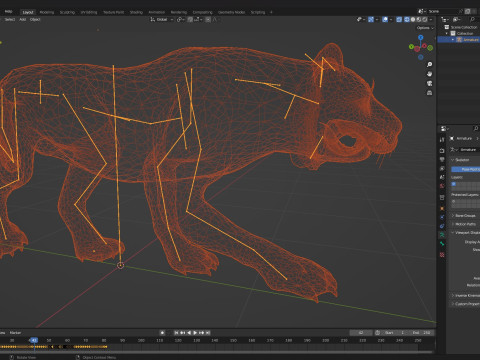Select material preview shading
480x360 pixels.
tap(419, 20)
